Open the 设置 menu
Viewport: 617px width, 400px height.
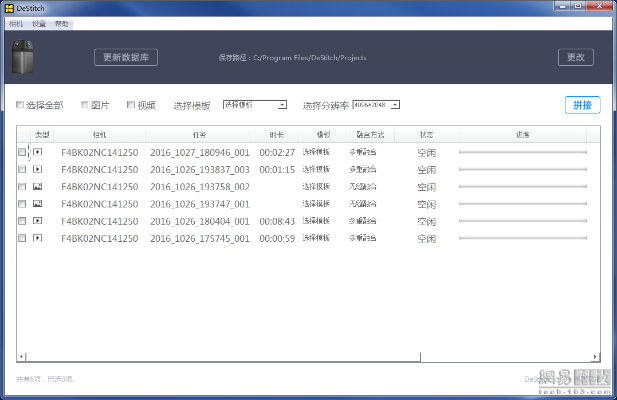39,22
